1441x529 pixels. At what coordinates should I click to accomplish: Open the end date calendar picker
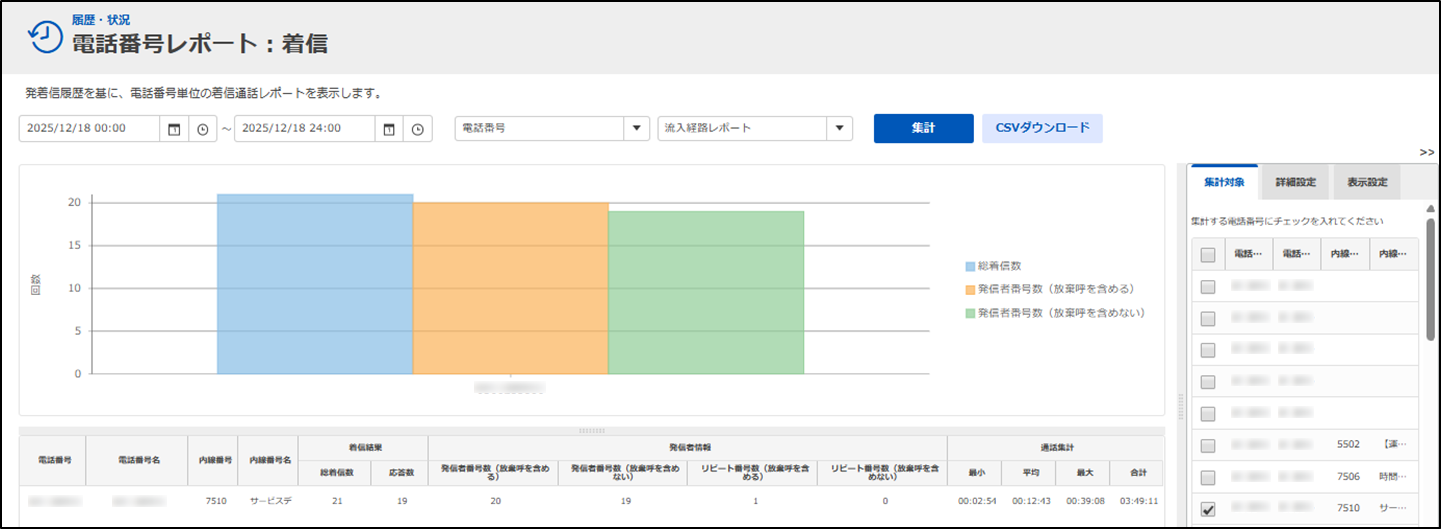point(389,129)
